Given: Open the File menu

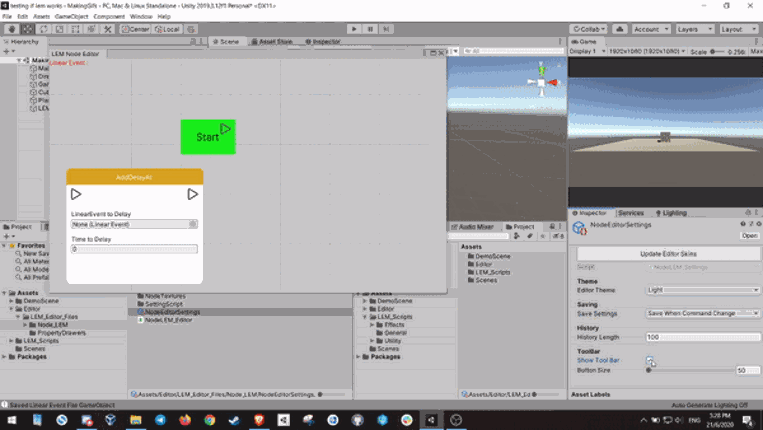Looking at the screenshot, I should (x=7, y=16).
